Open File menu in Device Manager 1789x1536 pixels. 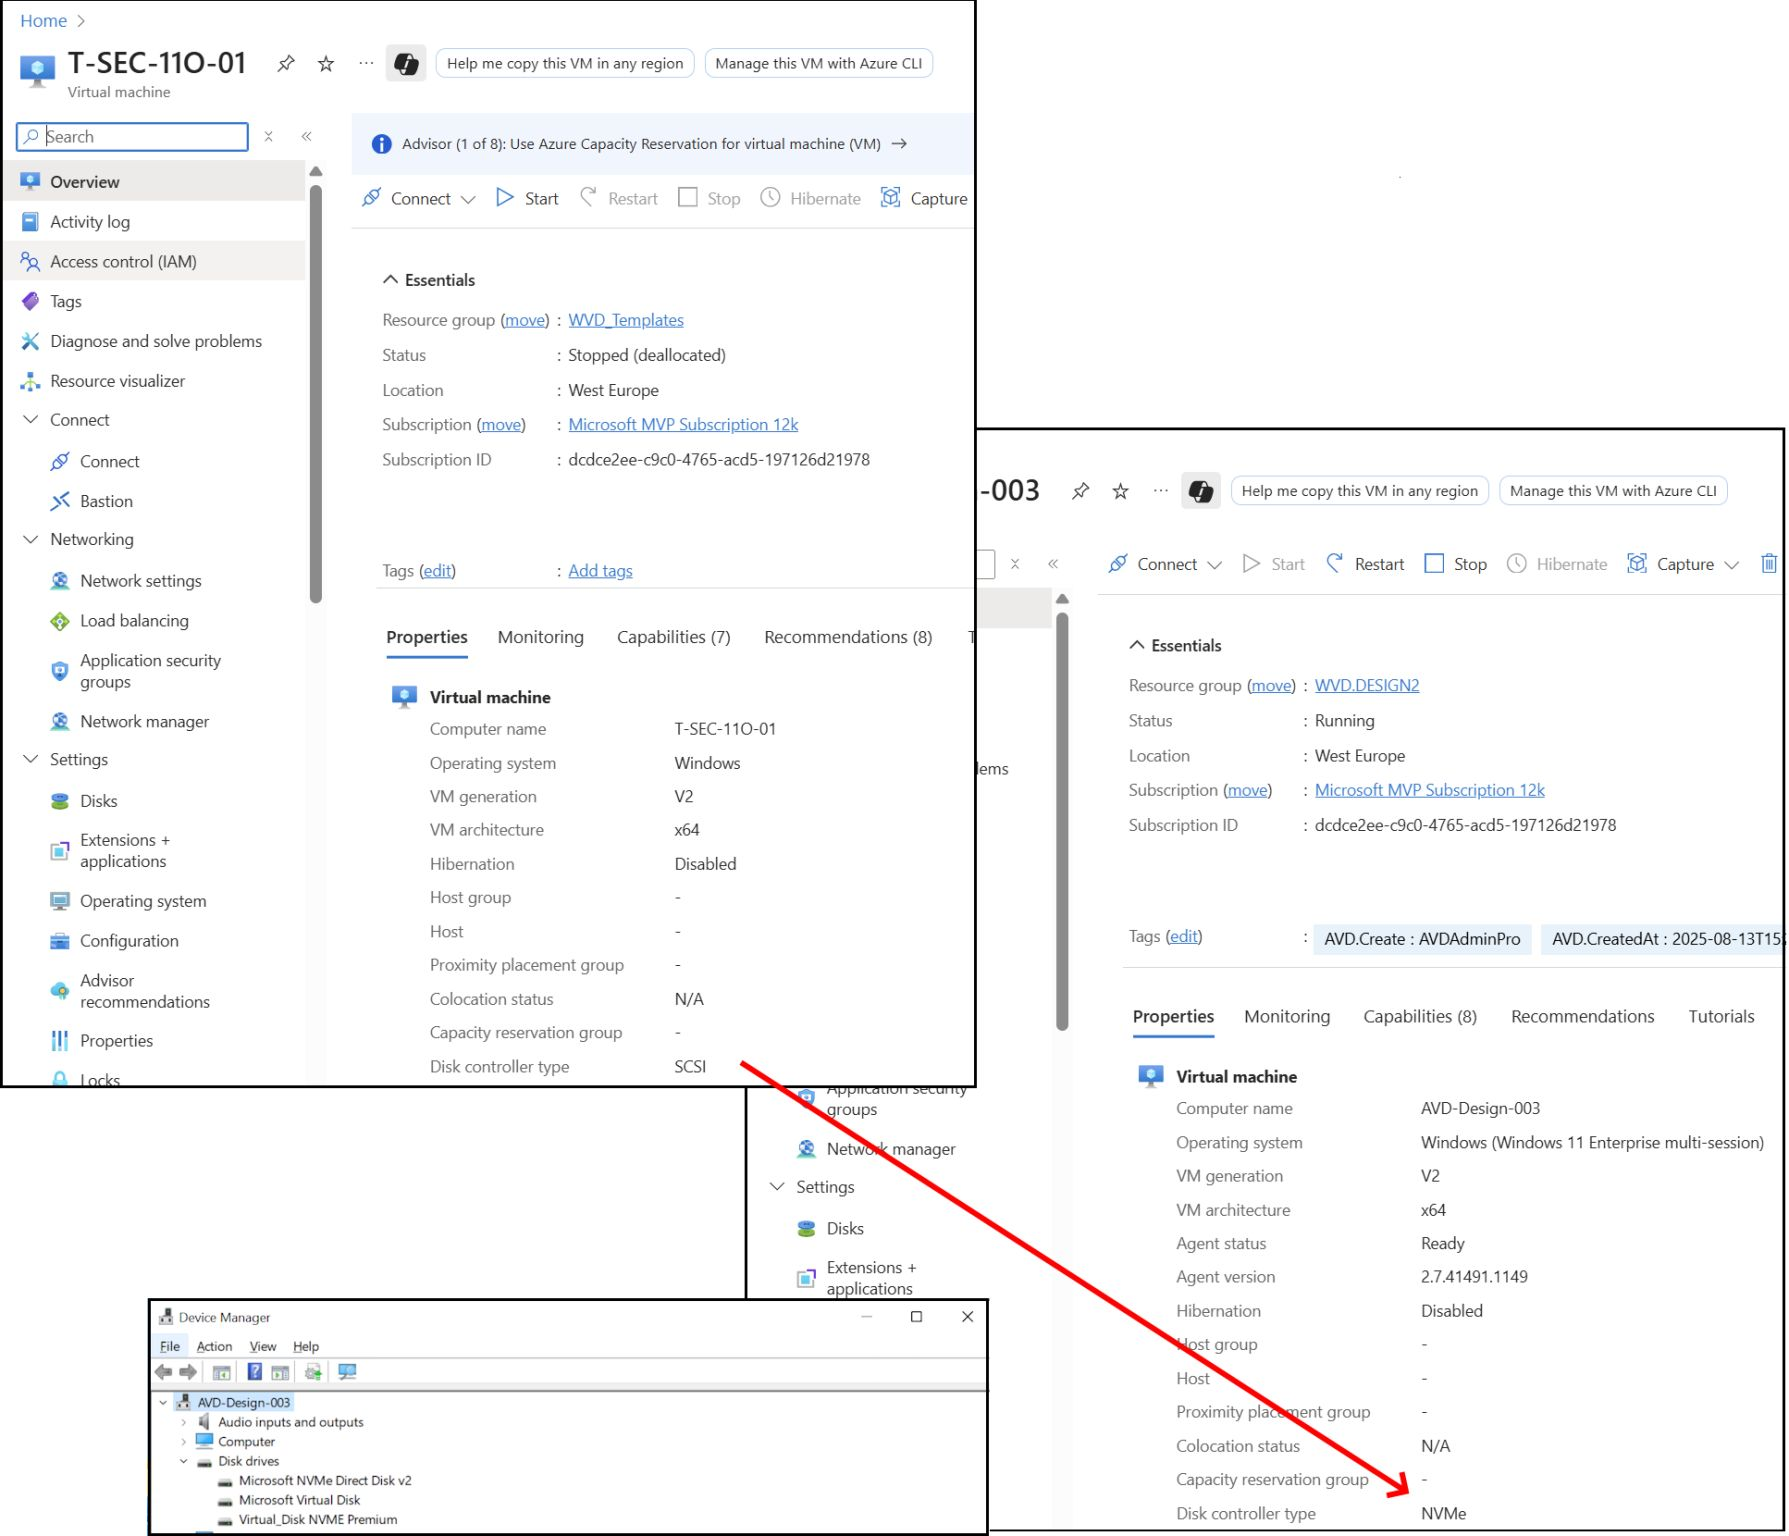point(170,1347)
